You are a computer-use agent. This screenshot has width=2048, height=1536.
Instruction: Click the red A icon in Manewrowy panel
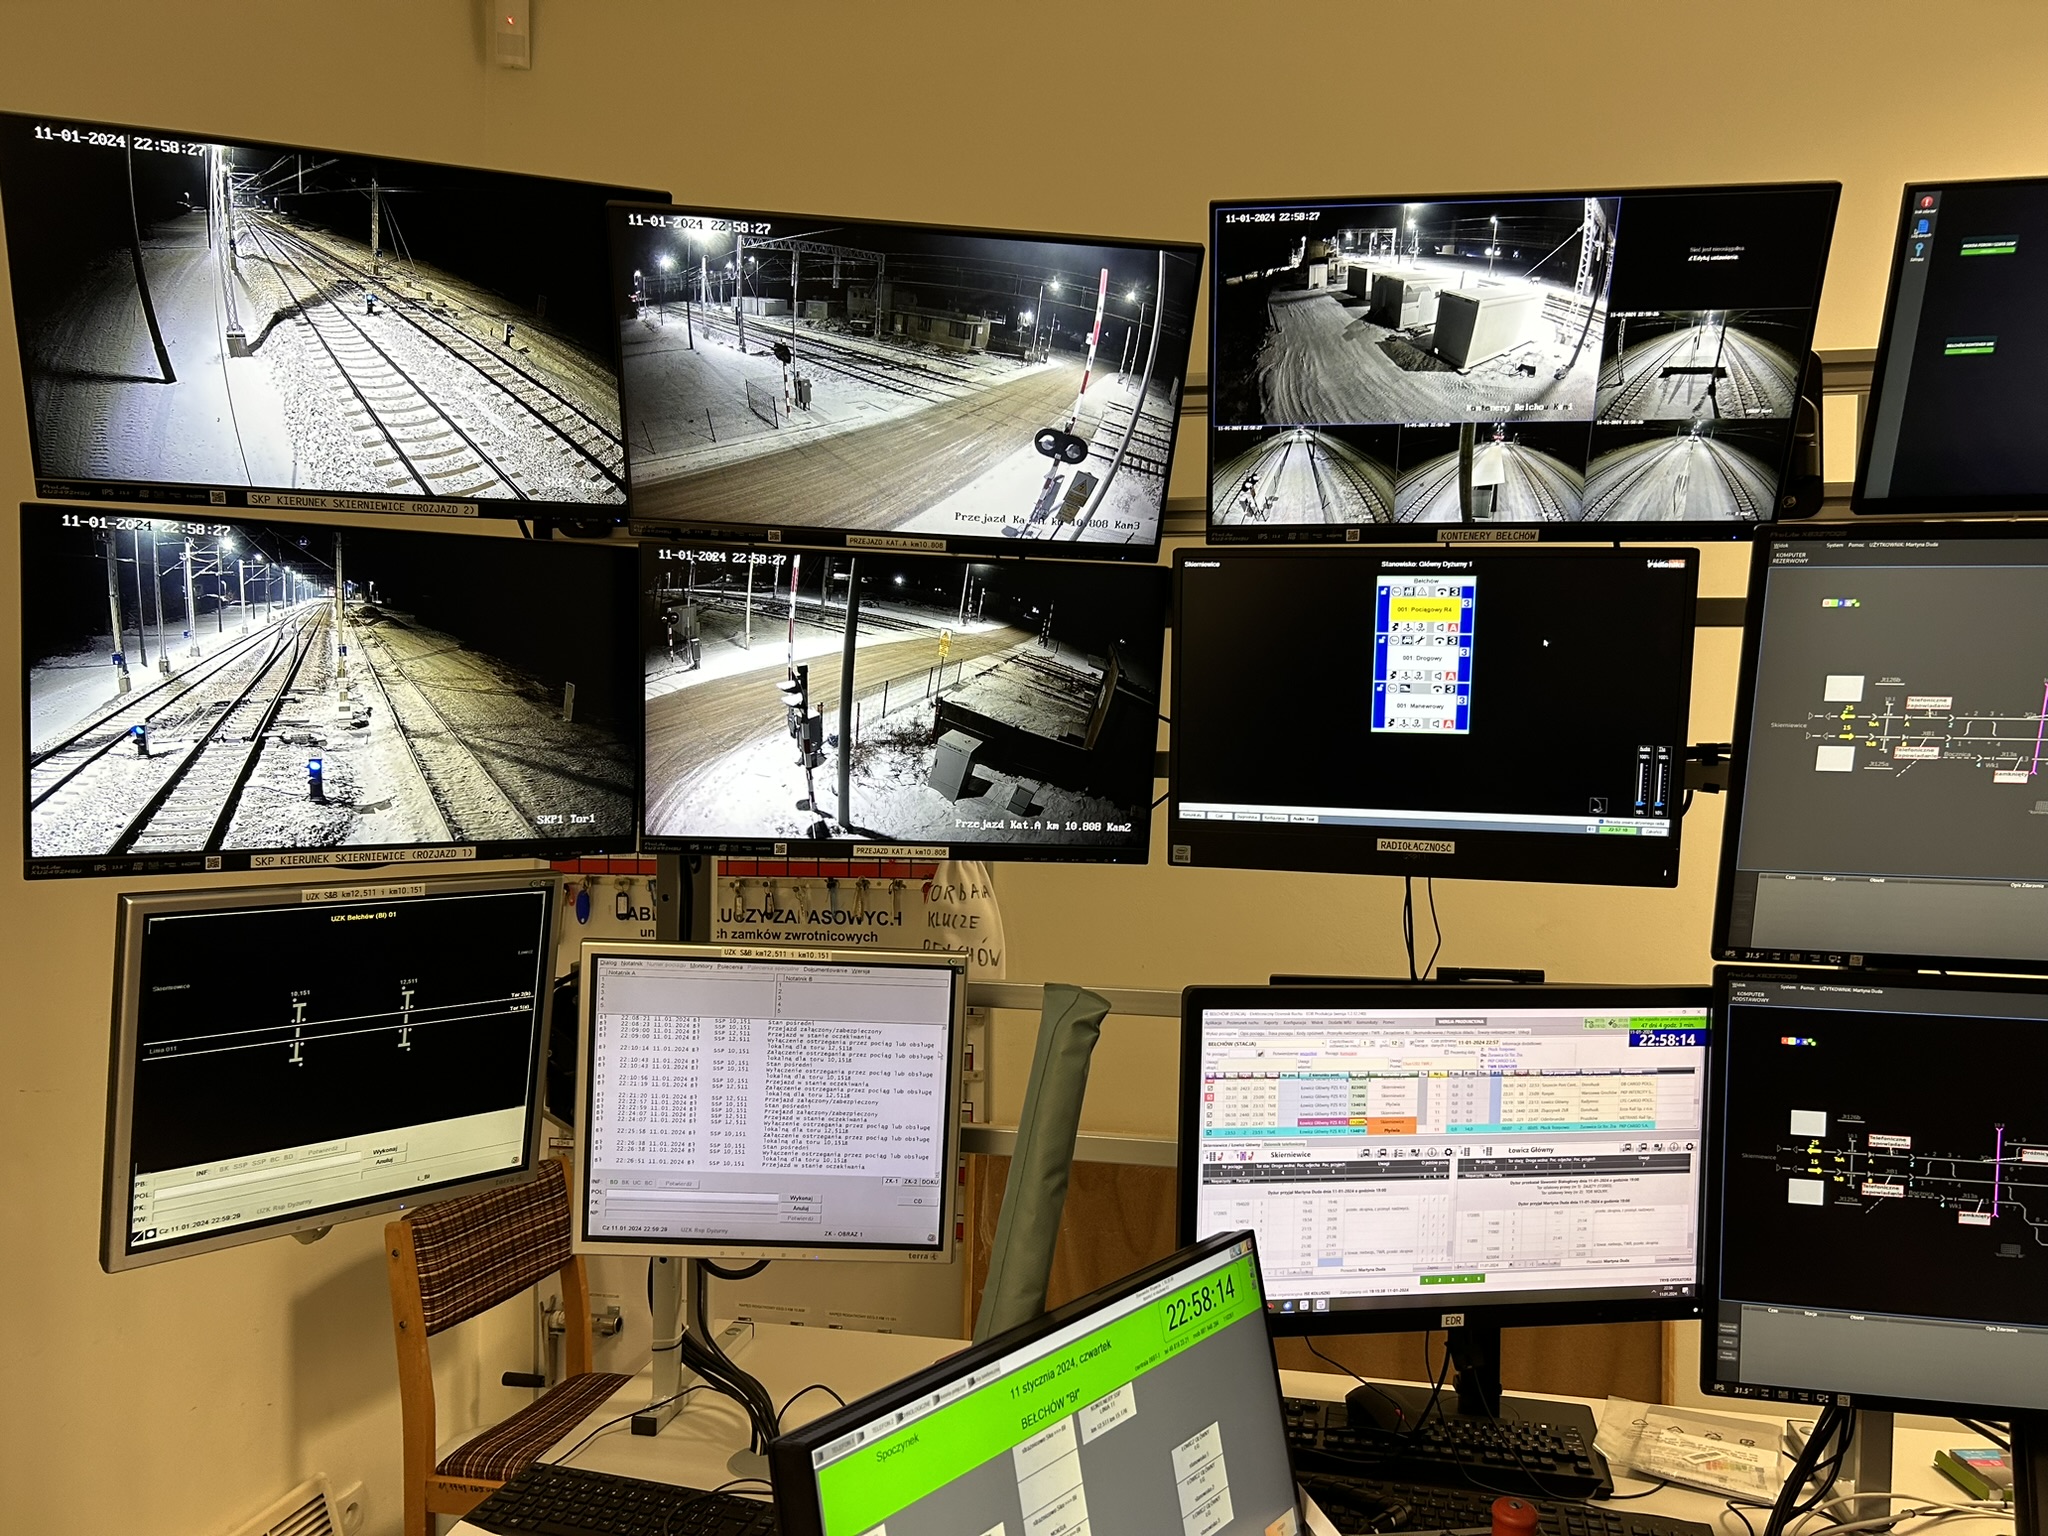point(1448,724)
